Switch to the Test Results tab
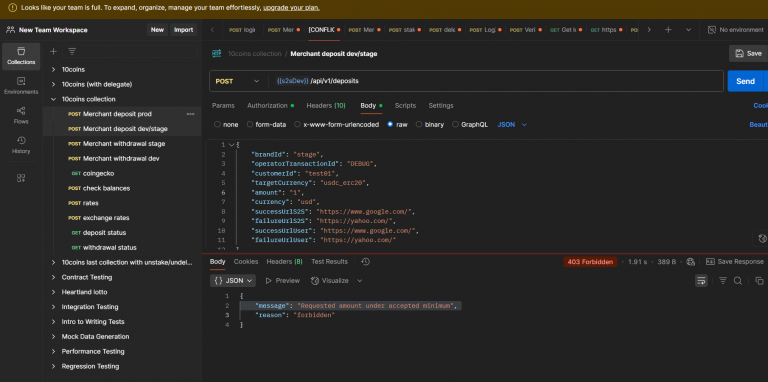Screen dimensions: 768x382 click(329, 262)
